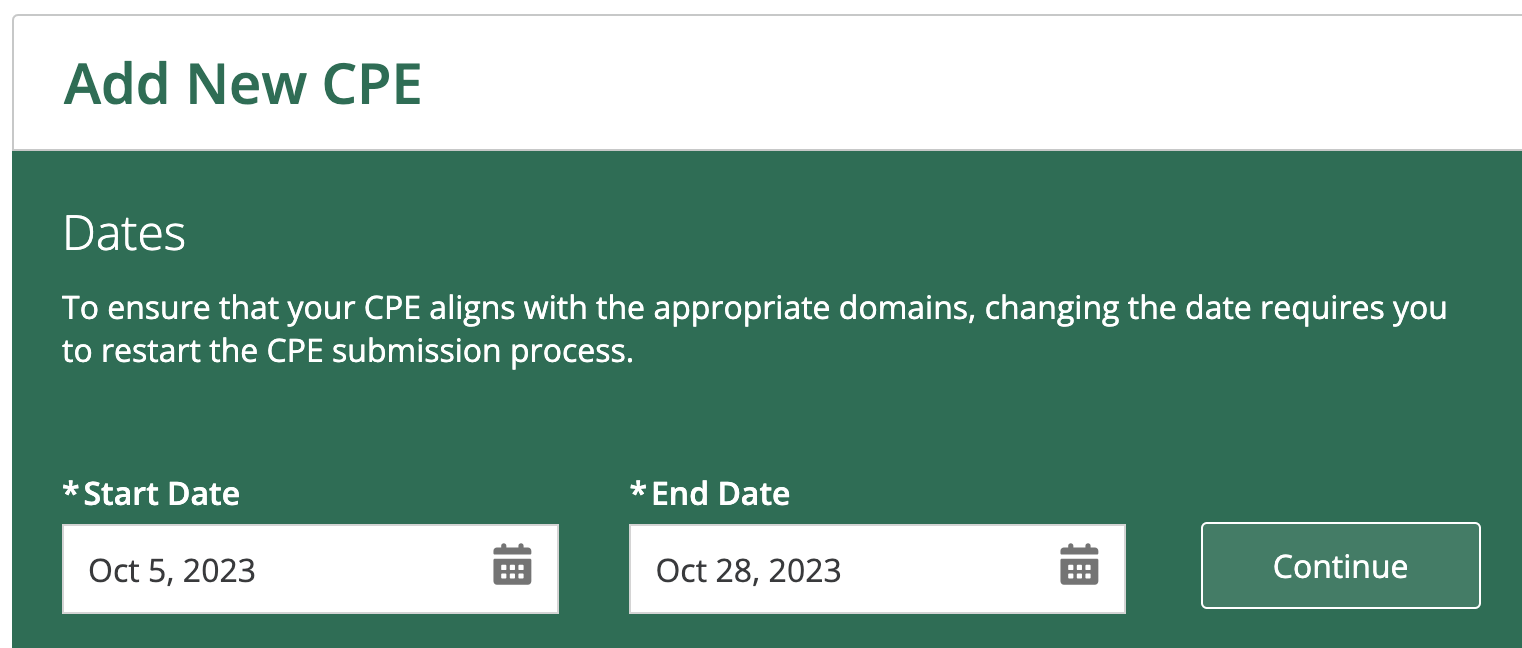Image resolution: width=1522 pixels, height=648 pixels.
Task: Select the 'Oct 28, 2023' date text
Action: point(748,571)
